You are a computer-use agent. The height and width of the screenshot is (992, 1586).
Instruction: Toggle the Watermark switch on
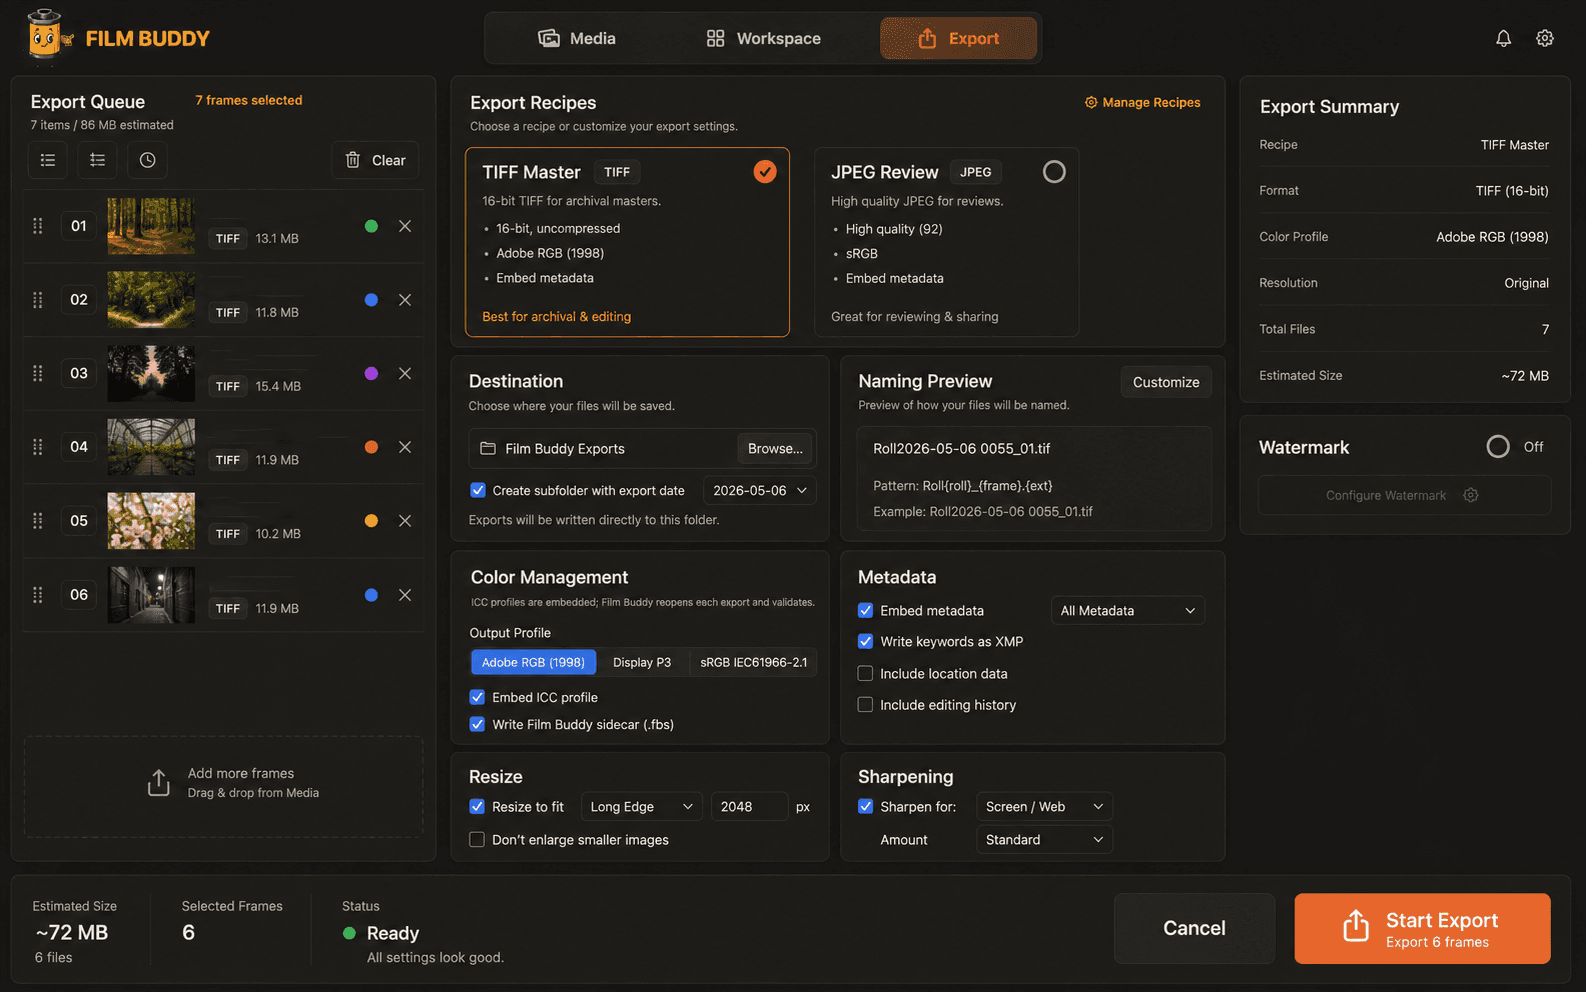(x=1498, y=447)
